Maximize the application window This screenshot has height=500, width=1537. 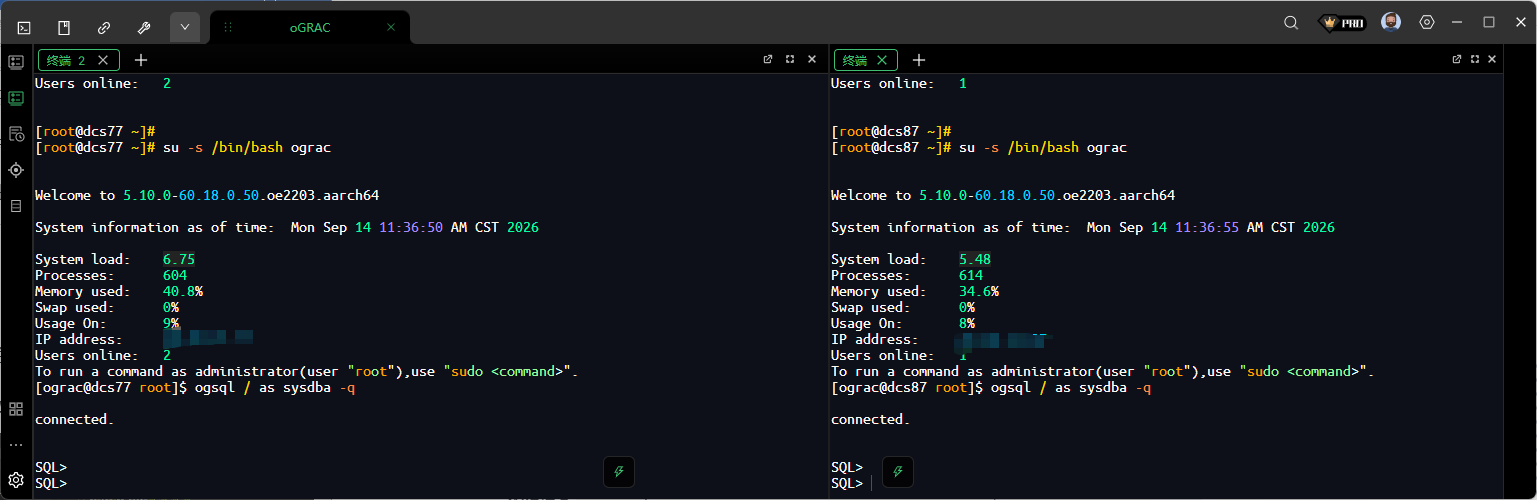pyautogui.click(x=1489, y=22)
